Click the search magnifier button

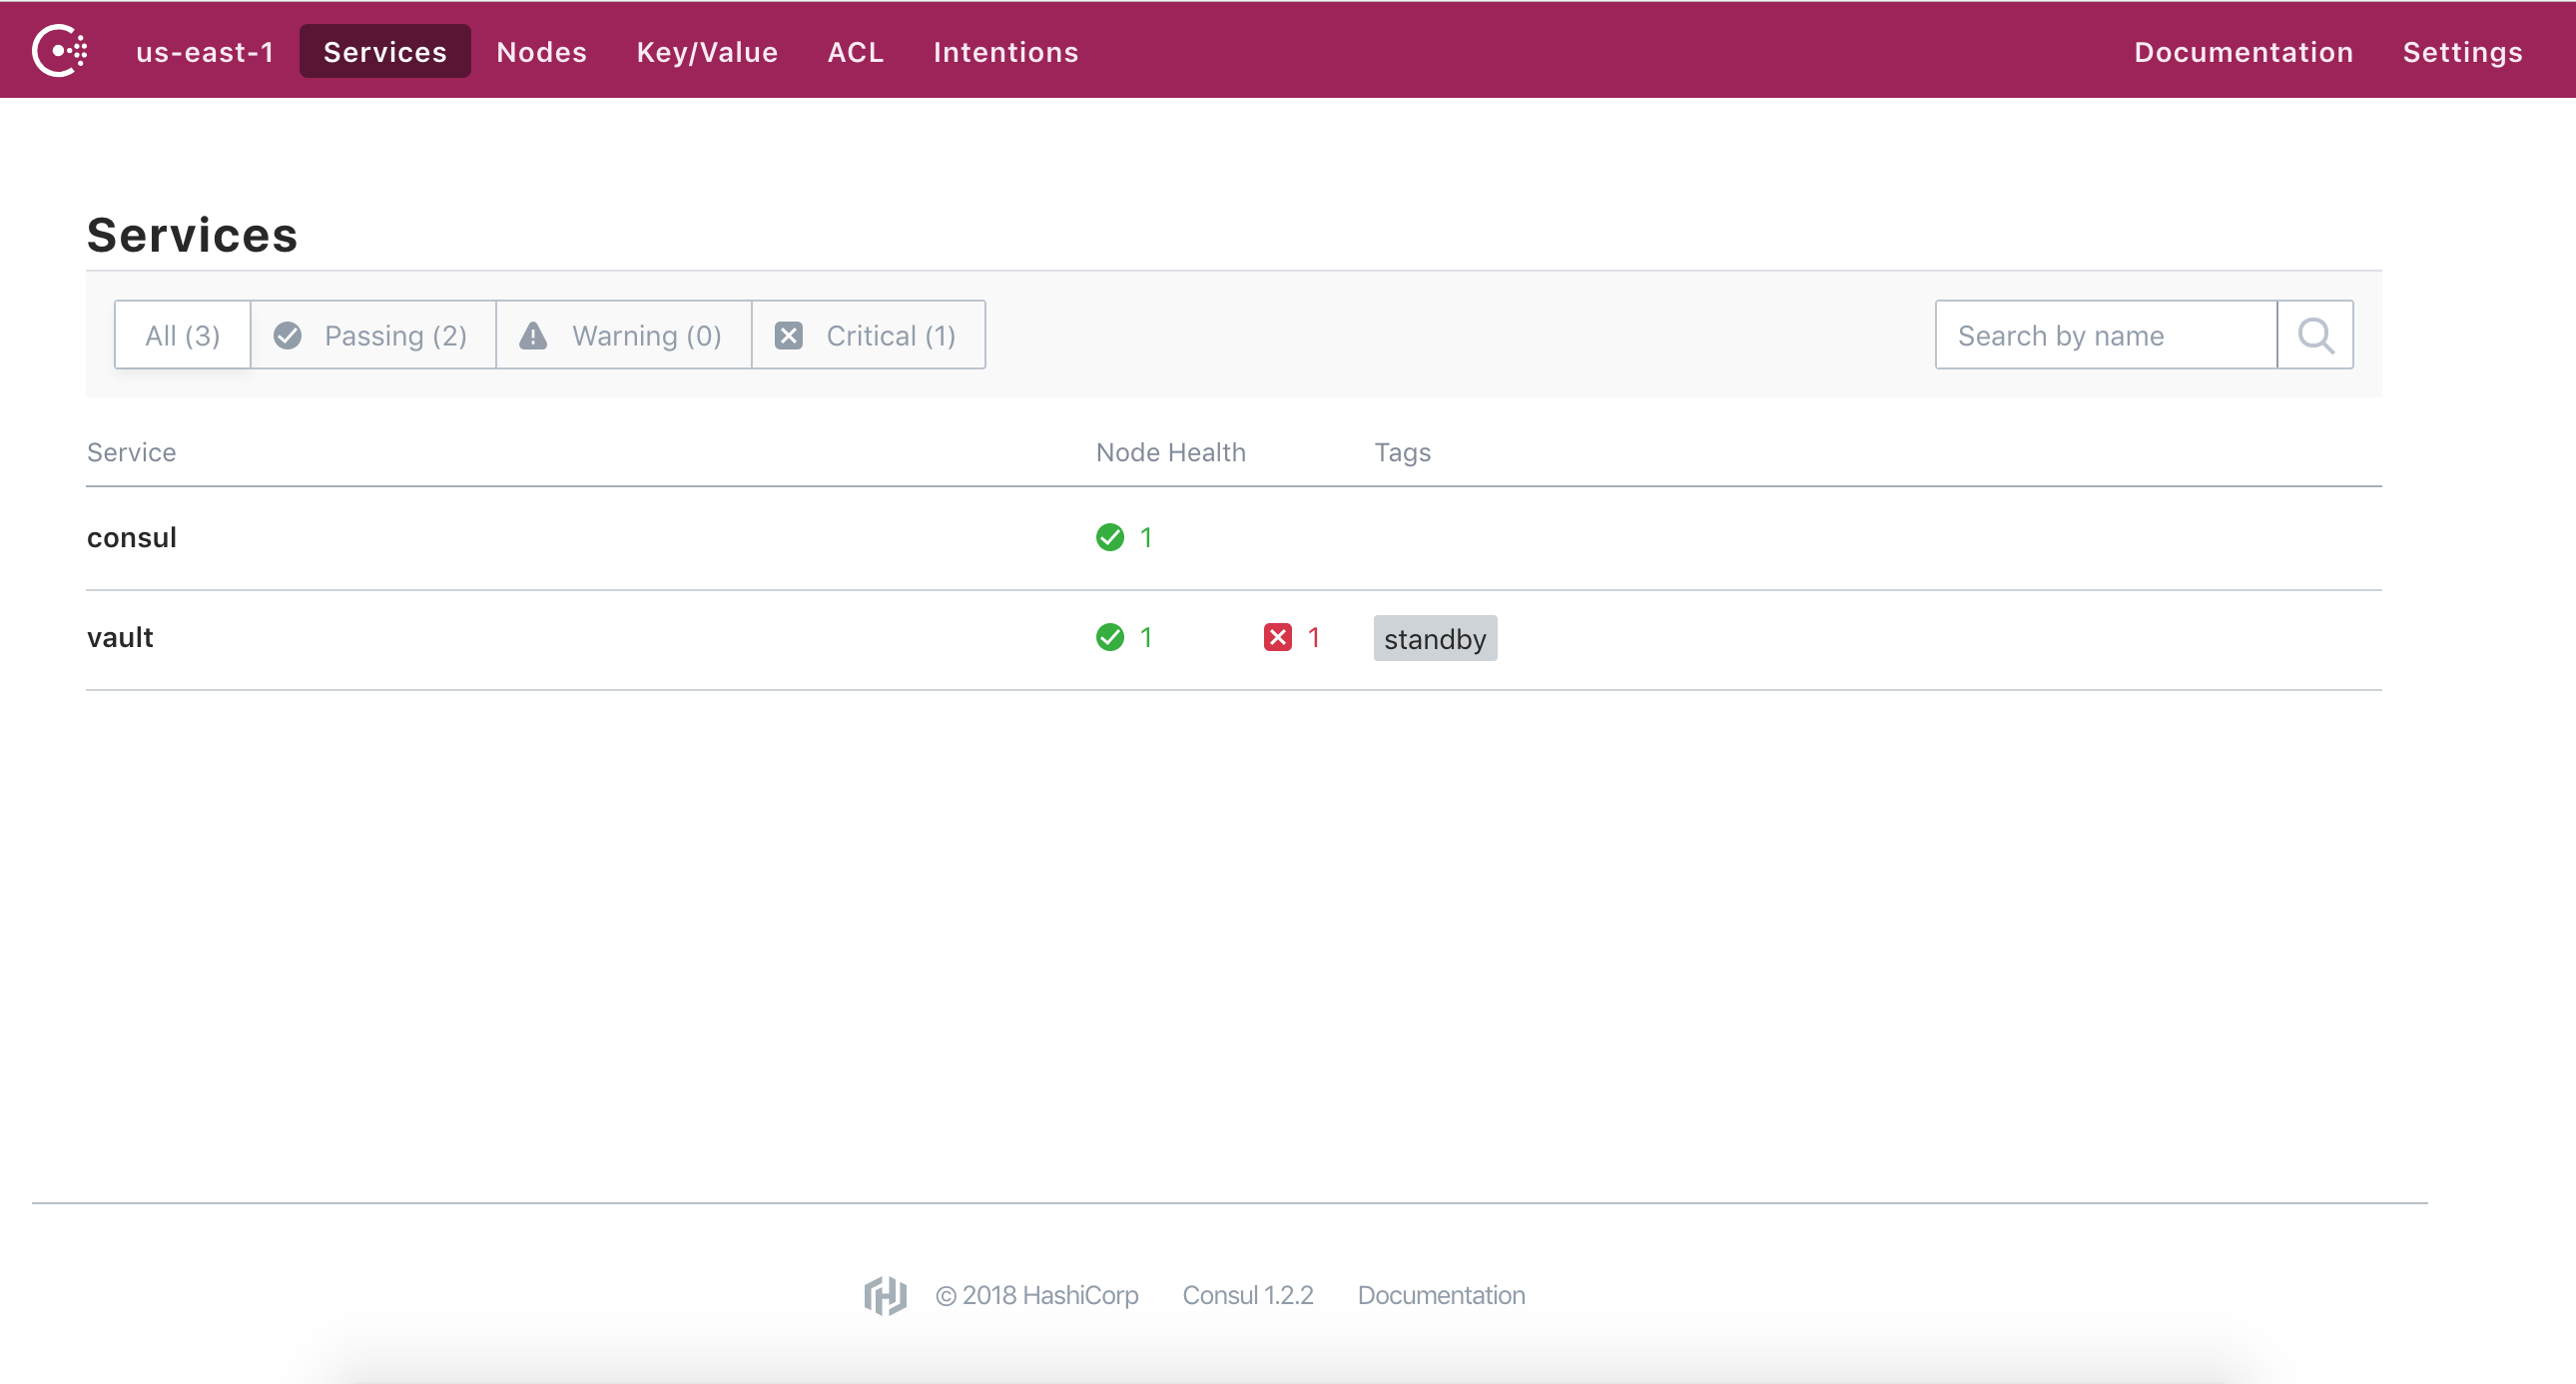click(2315, 335)
